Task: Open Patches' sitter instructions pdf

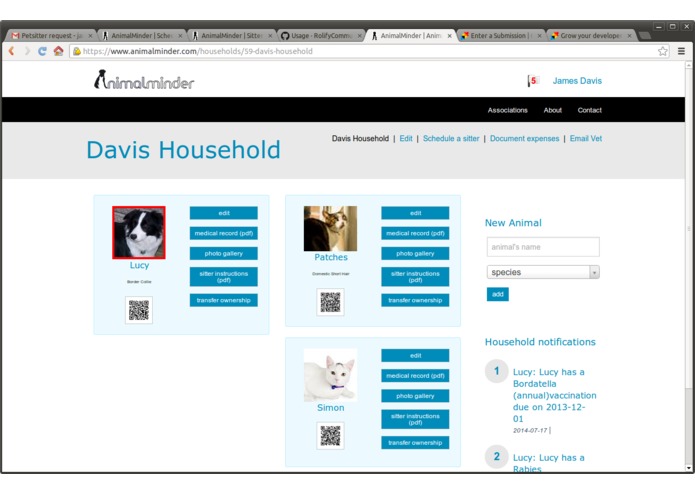Action: pos(415,276)
